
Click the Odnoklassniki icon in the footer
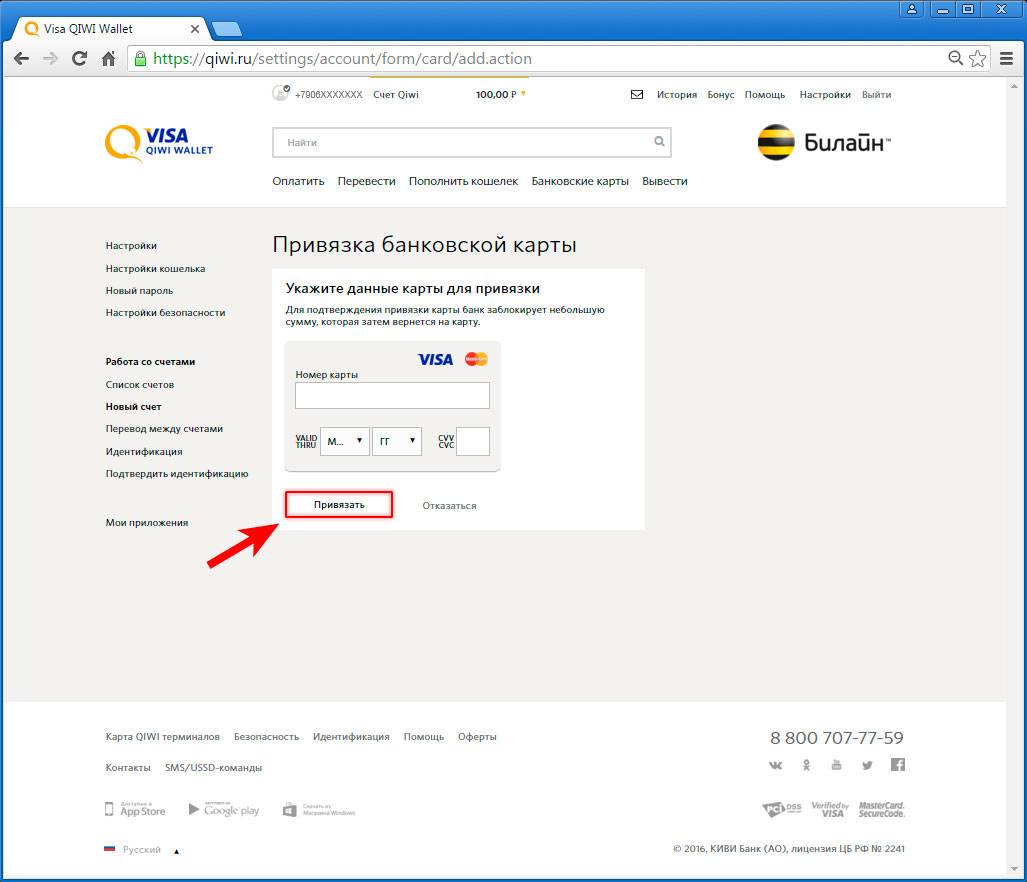click(806, 765)
